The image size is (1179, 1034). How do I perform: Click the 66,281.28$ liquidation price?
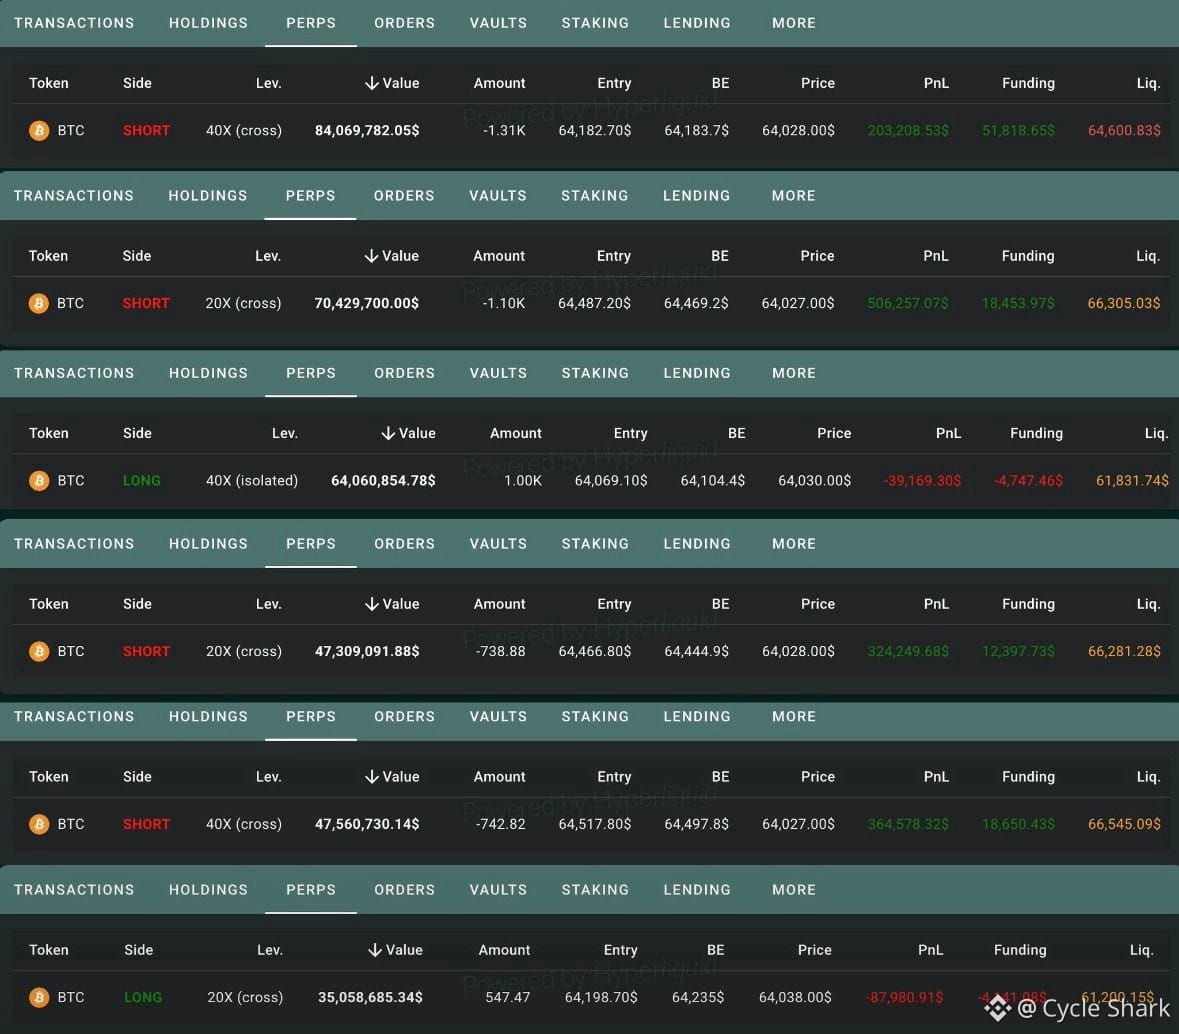(1124, 651)
